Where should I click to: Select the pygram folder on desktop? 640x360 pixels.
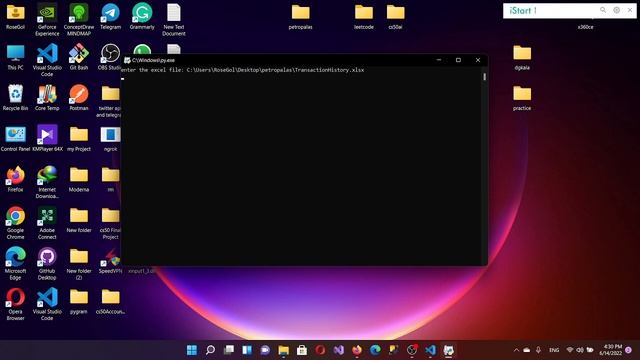(x=79, y=301)
